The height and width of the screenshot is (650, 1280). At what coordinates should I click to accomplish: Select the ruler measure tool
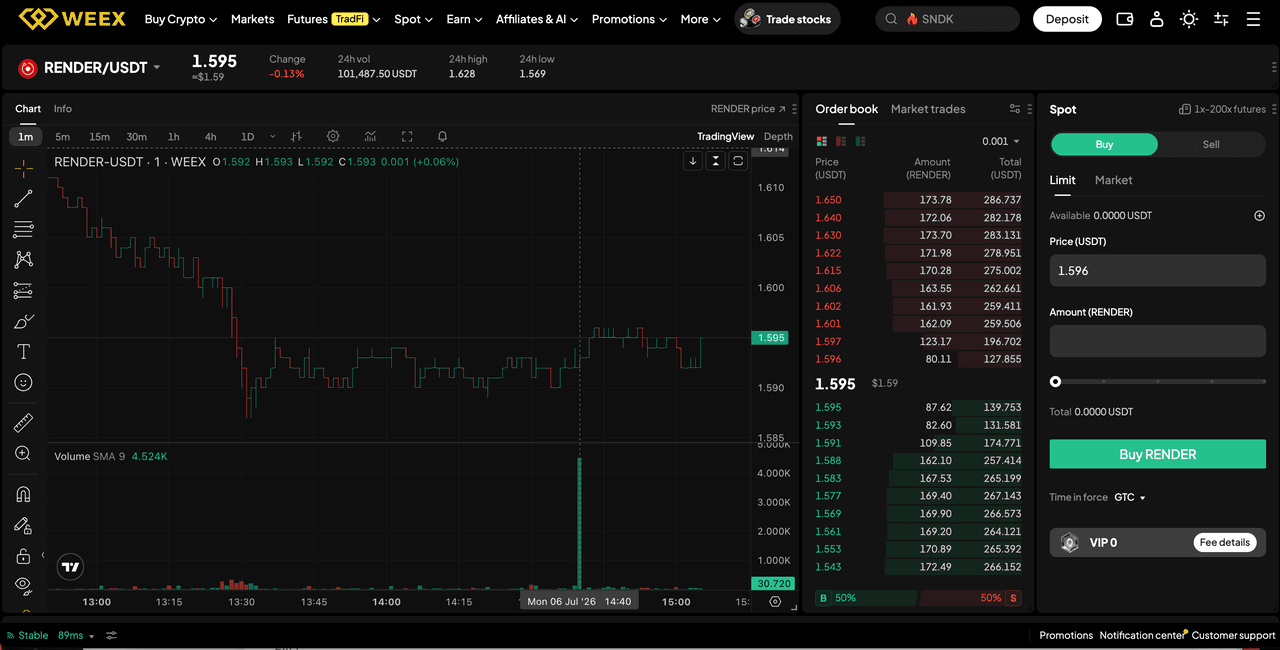(x=23, y=423)
